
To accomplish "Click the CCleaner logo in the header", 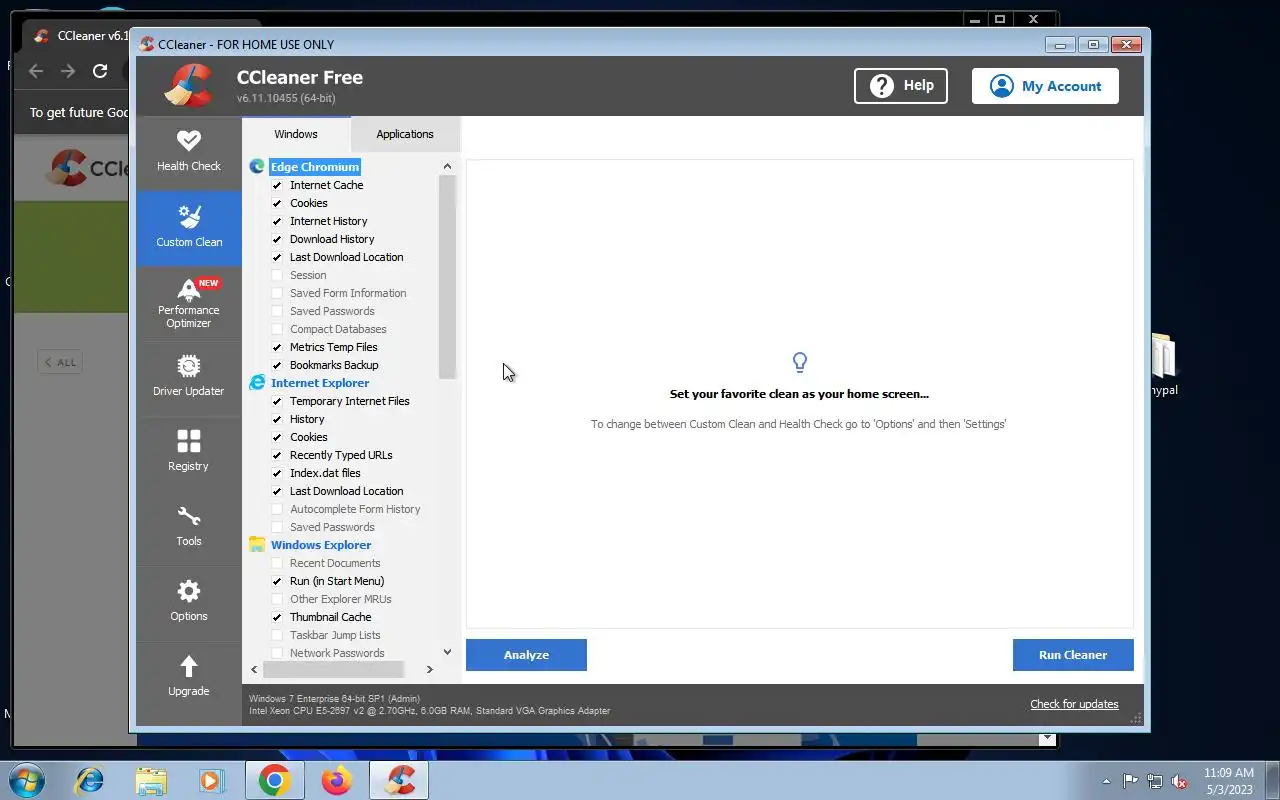I will [189, 86].
